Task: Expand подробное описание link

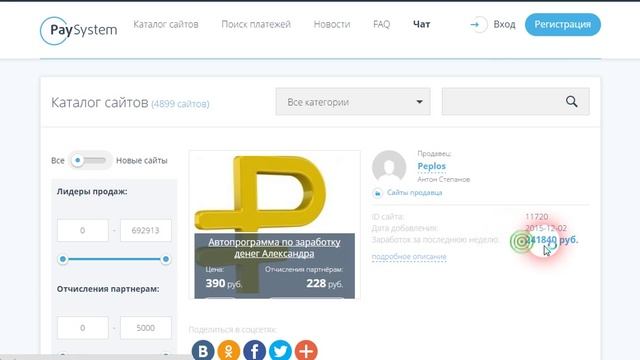Action: 409,257
